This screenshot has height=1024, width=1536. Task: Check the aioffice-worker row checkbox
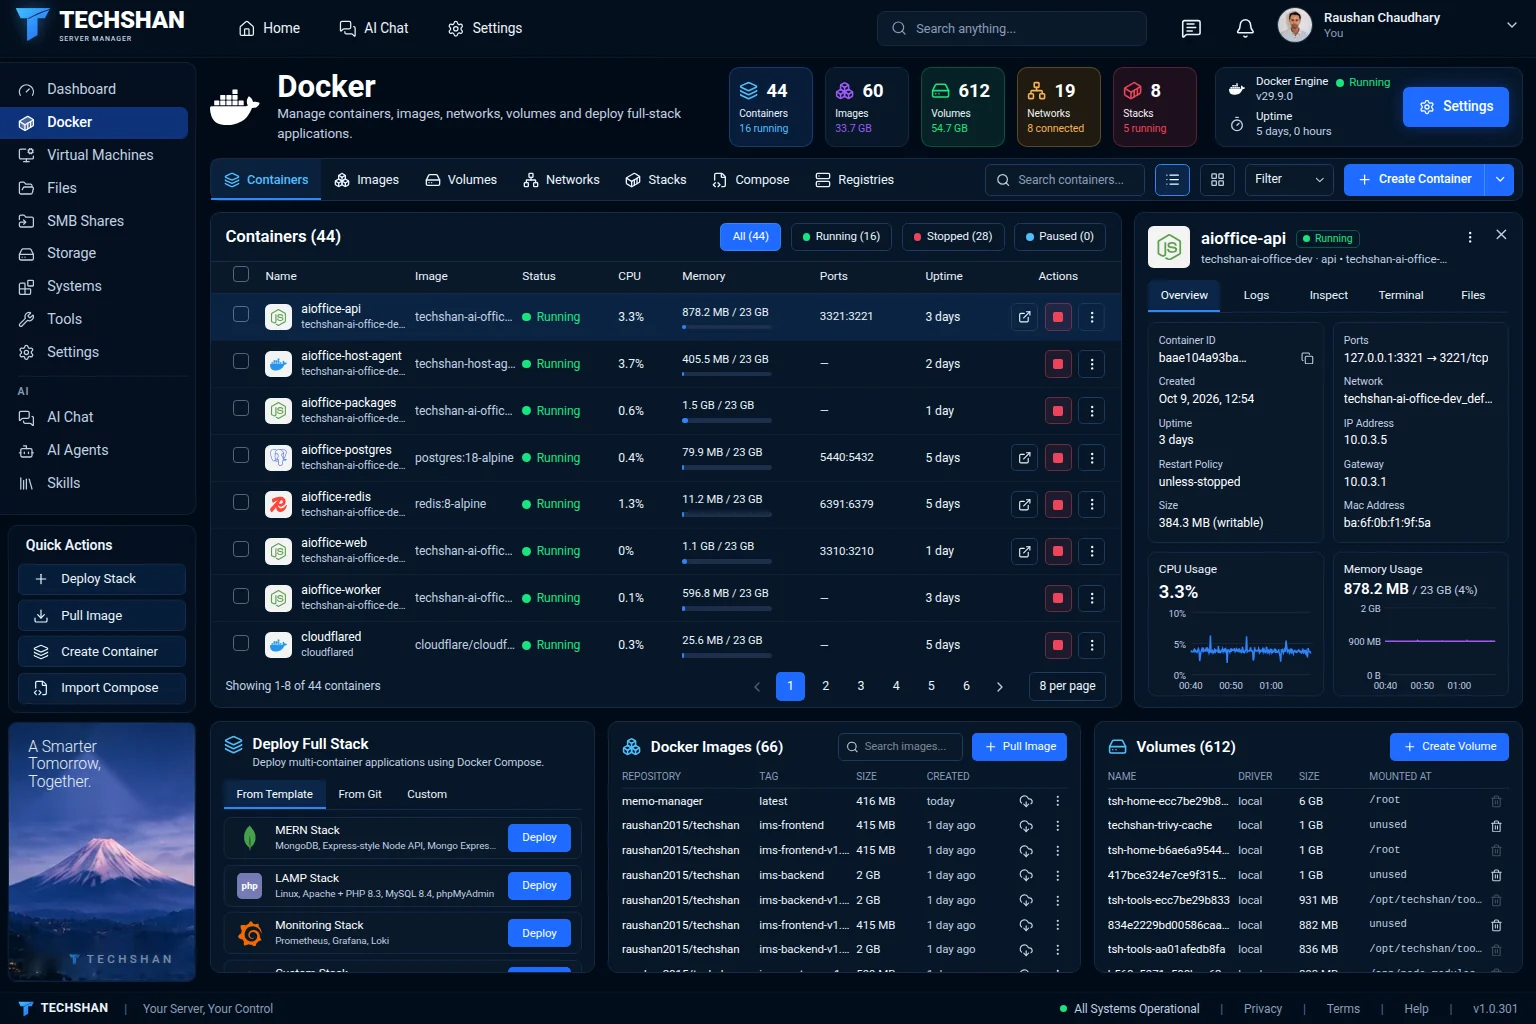coord(241,596)
